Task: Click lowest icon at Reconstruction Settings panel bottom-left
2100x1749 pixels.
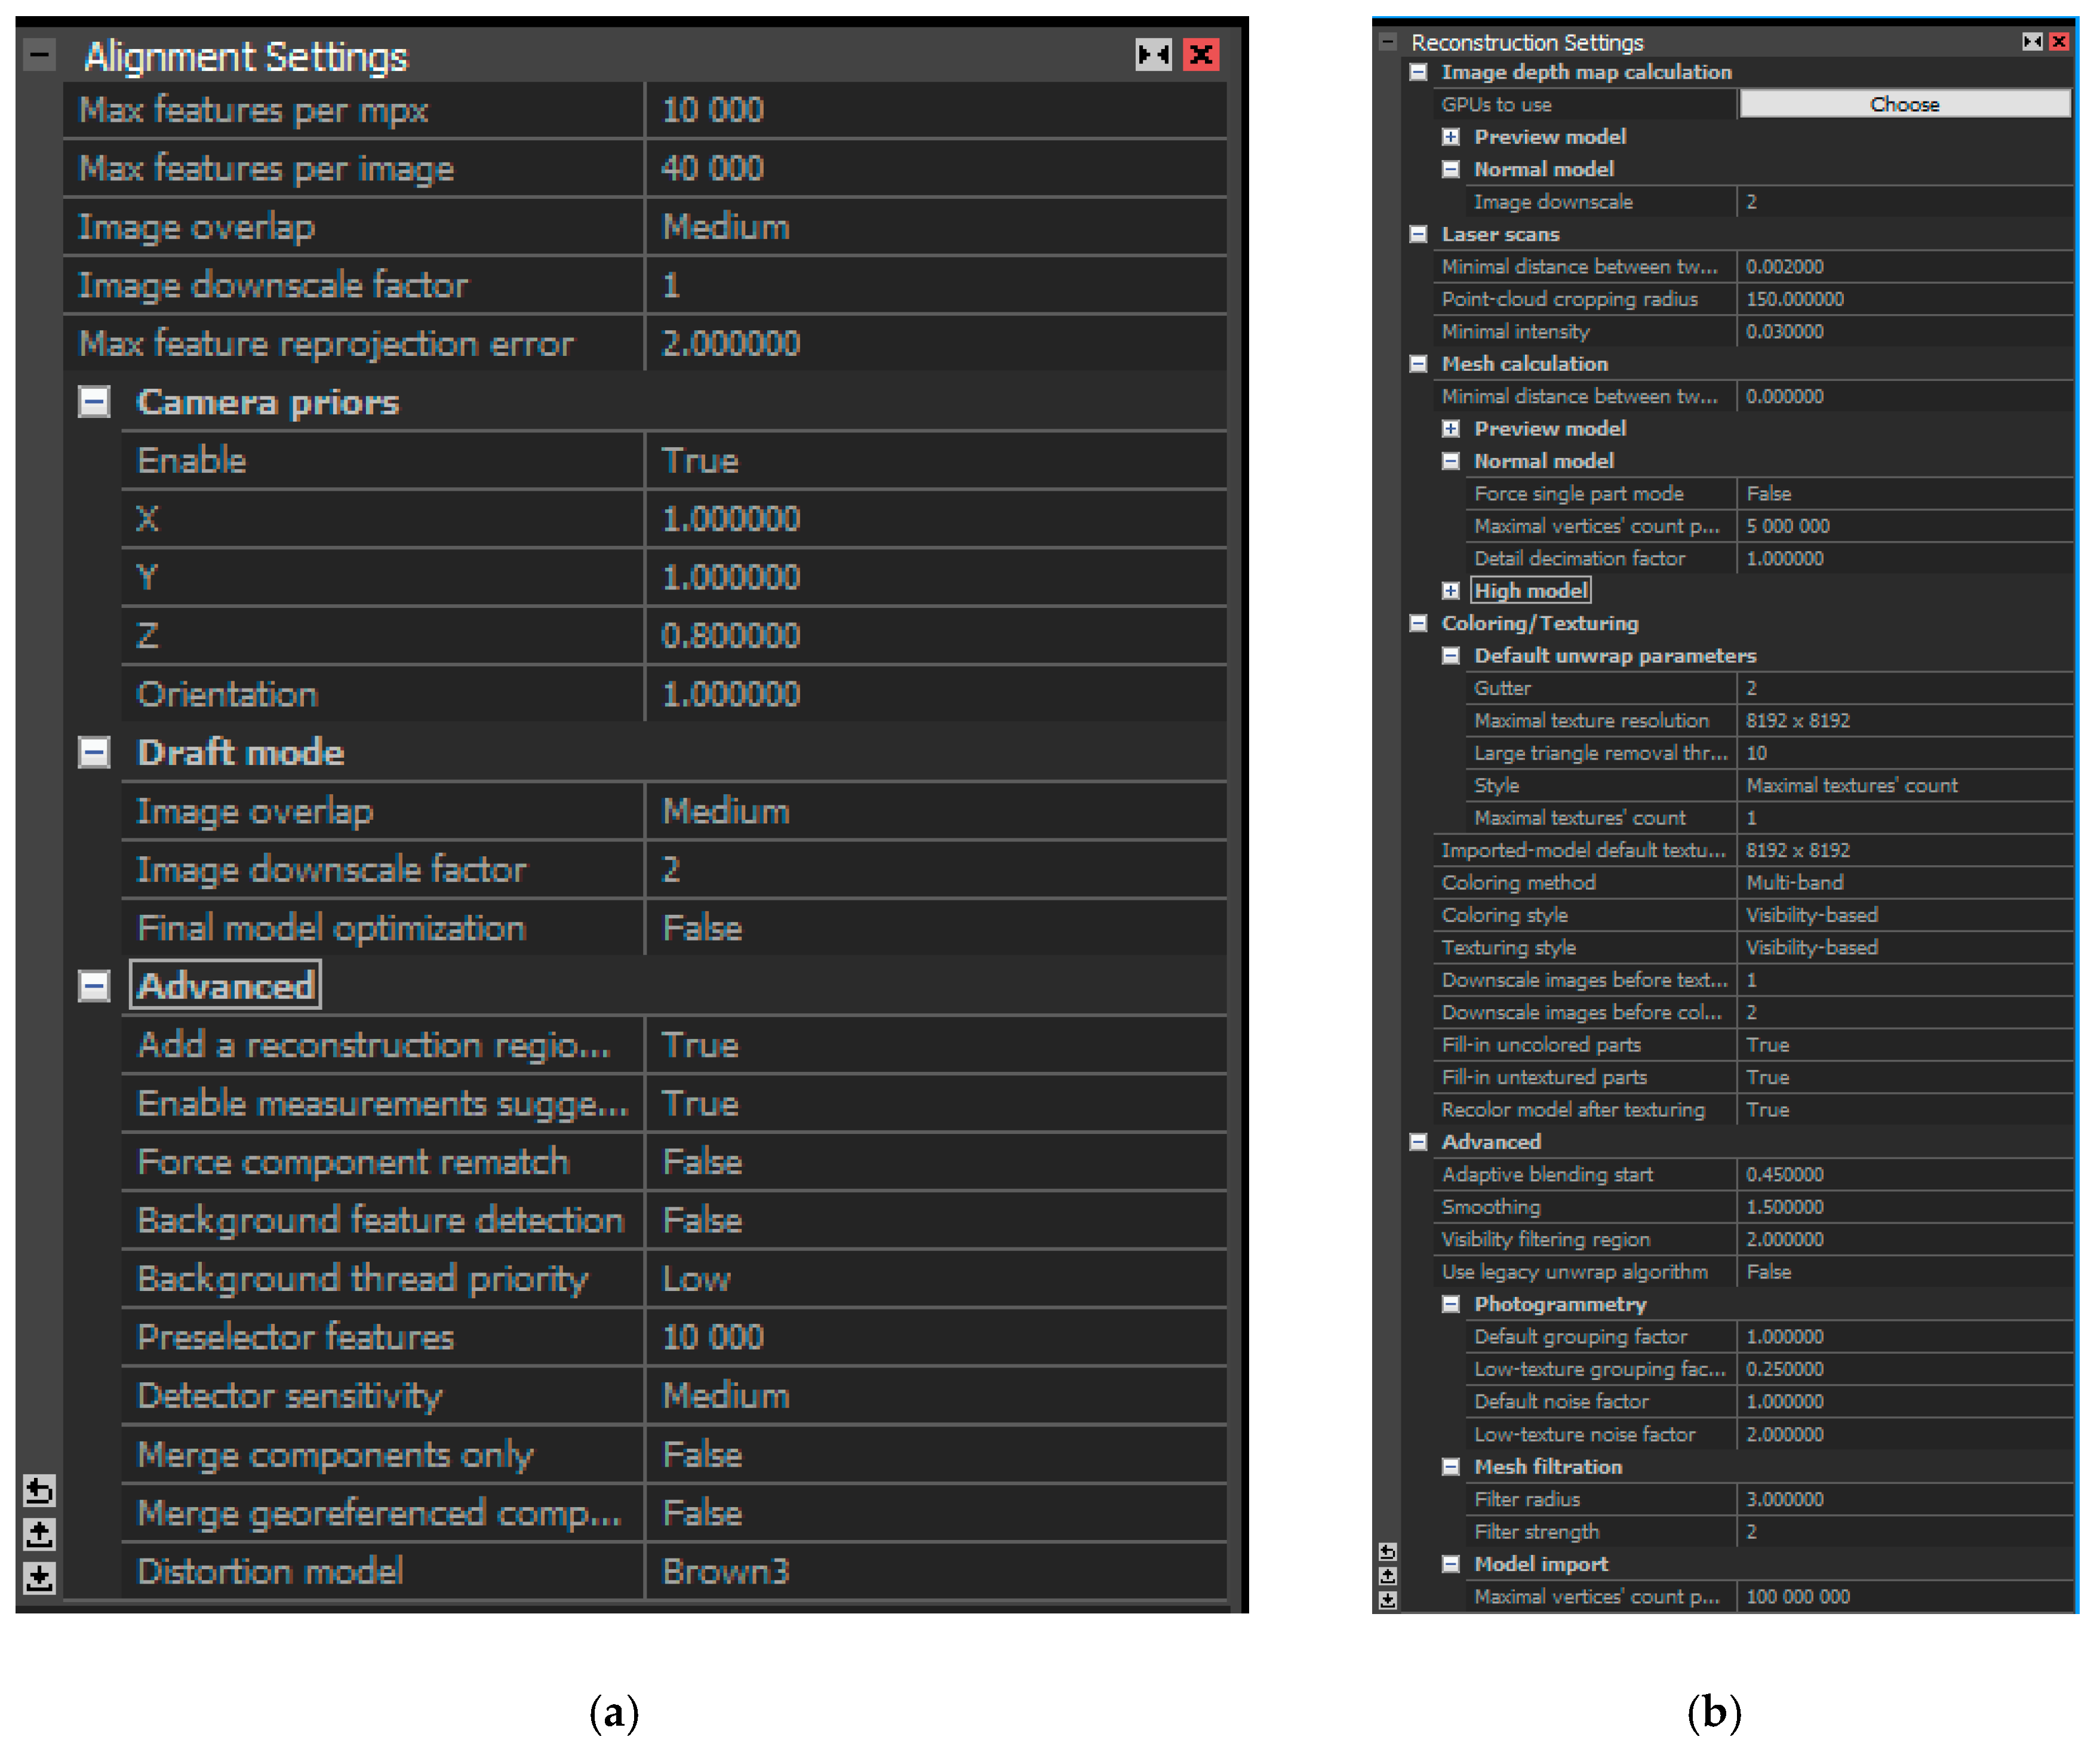Action: point(1387,1600)
